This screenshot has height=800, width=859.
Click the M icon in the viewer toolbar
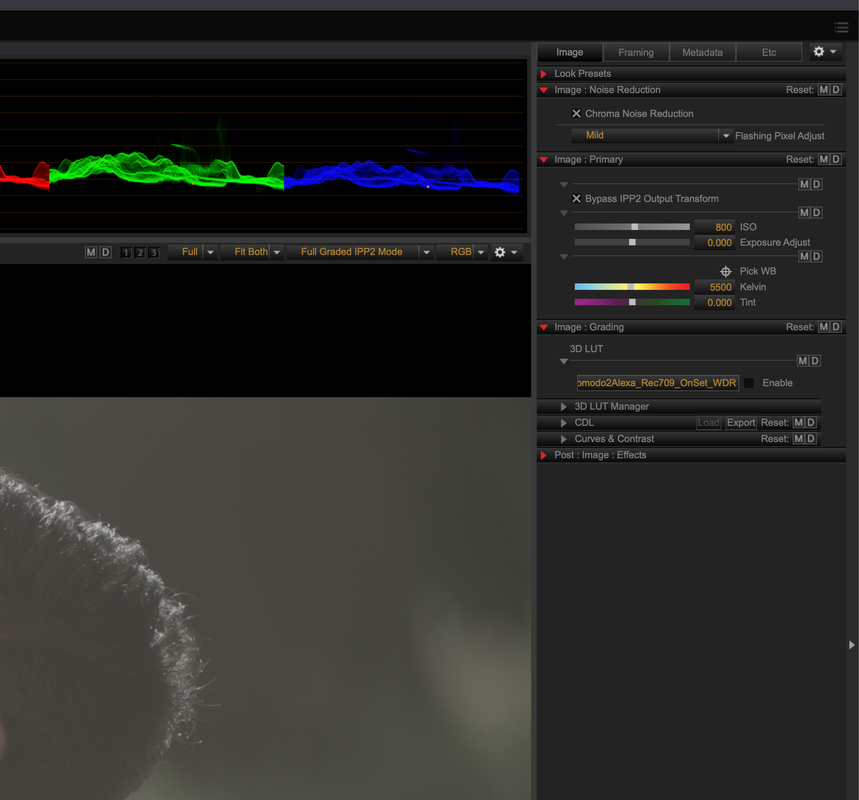91,252
